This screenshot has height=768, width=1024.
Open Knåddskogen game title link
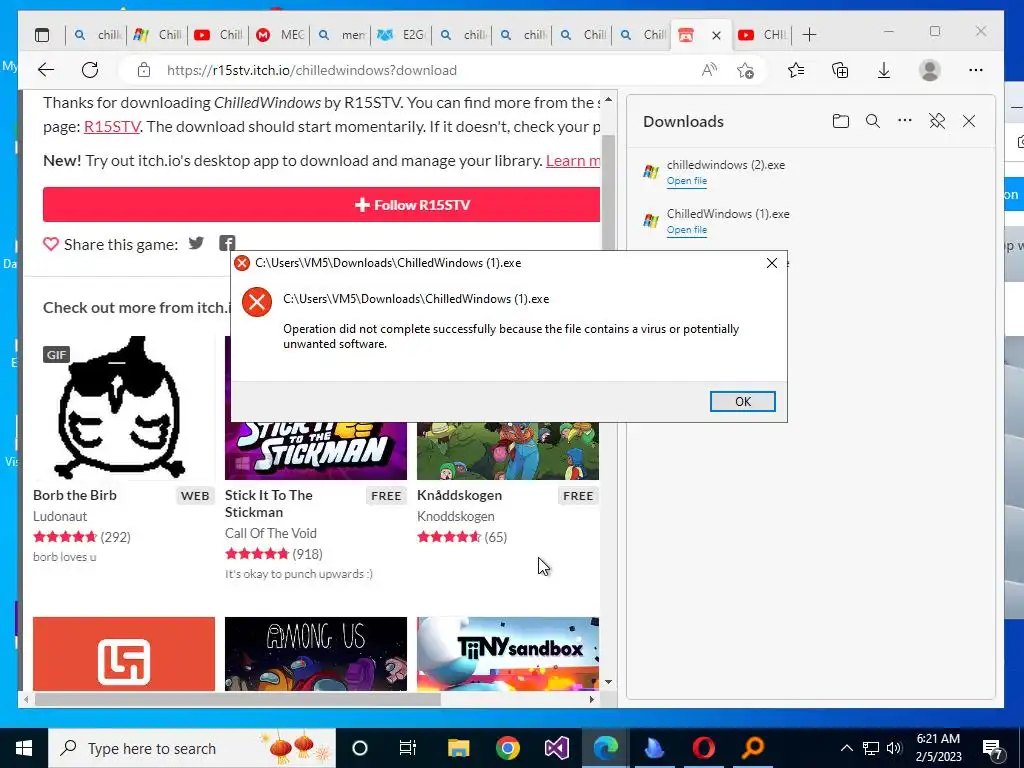click(459, 495)
